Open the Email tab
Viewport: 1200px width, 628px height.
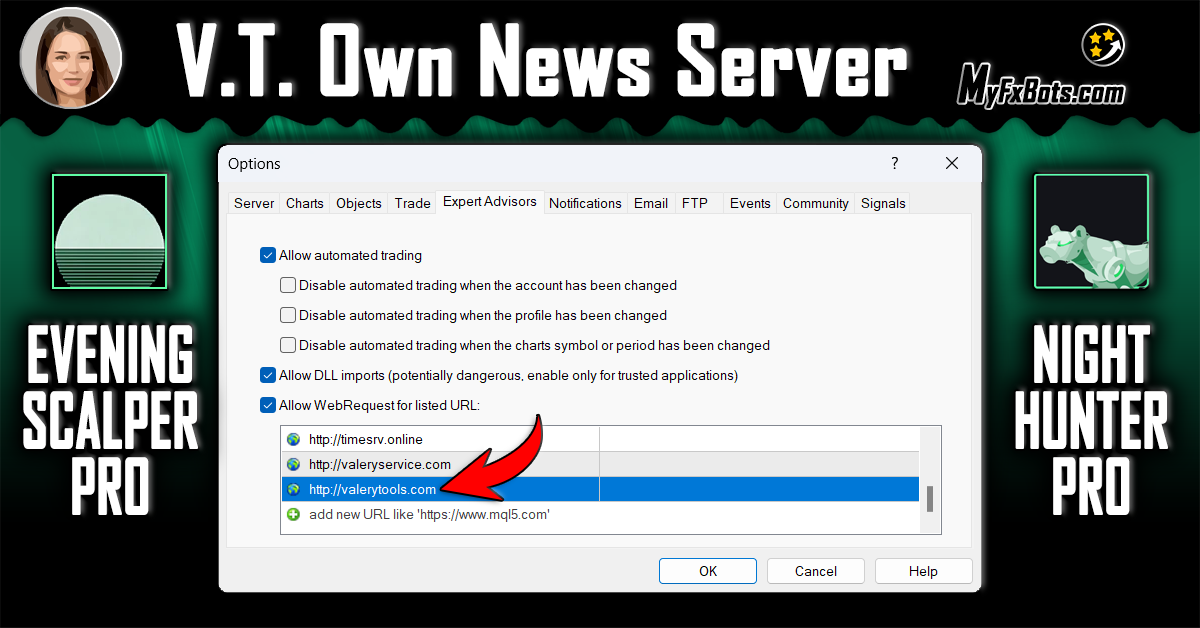(651, 203)
